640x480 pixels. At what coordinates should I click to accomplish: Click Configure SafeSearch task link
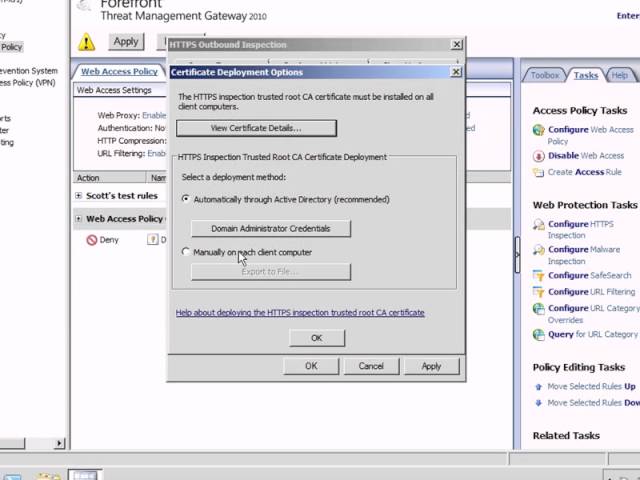click(589, 276)
